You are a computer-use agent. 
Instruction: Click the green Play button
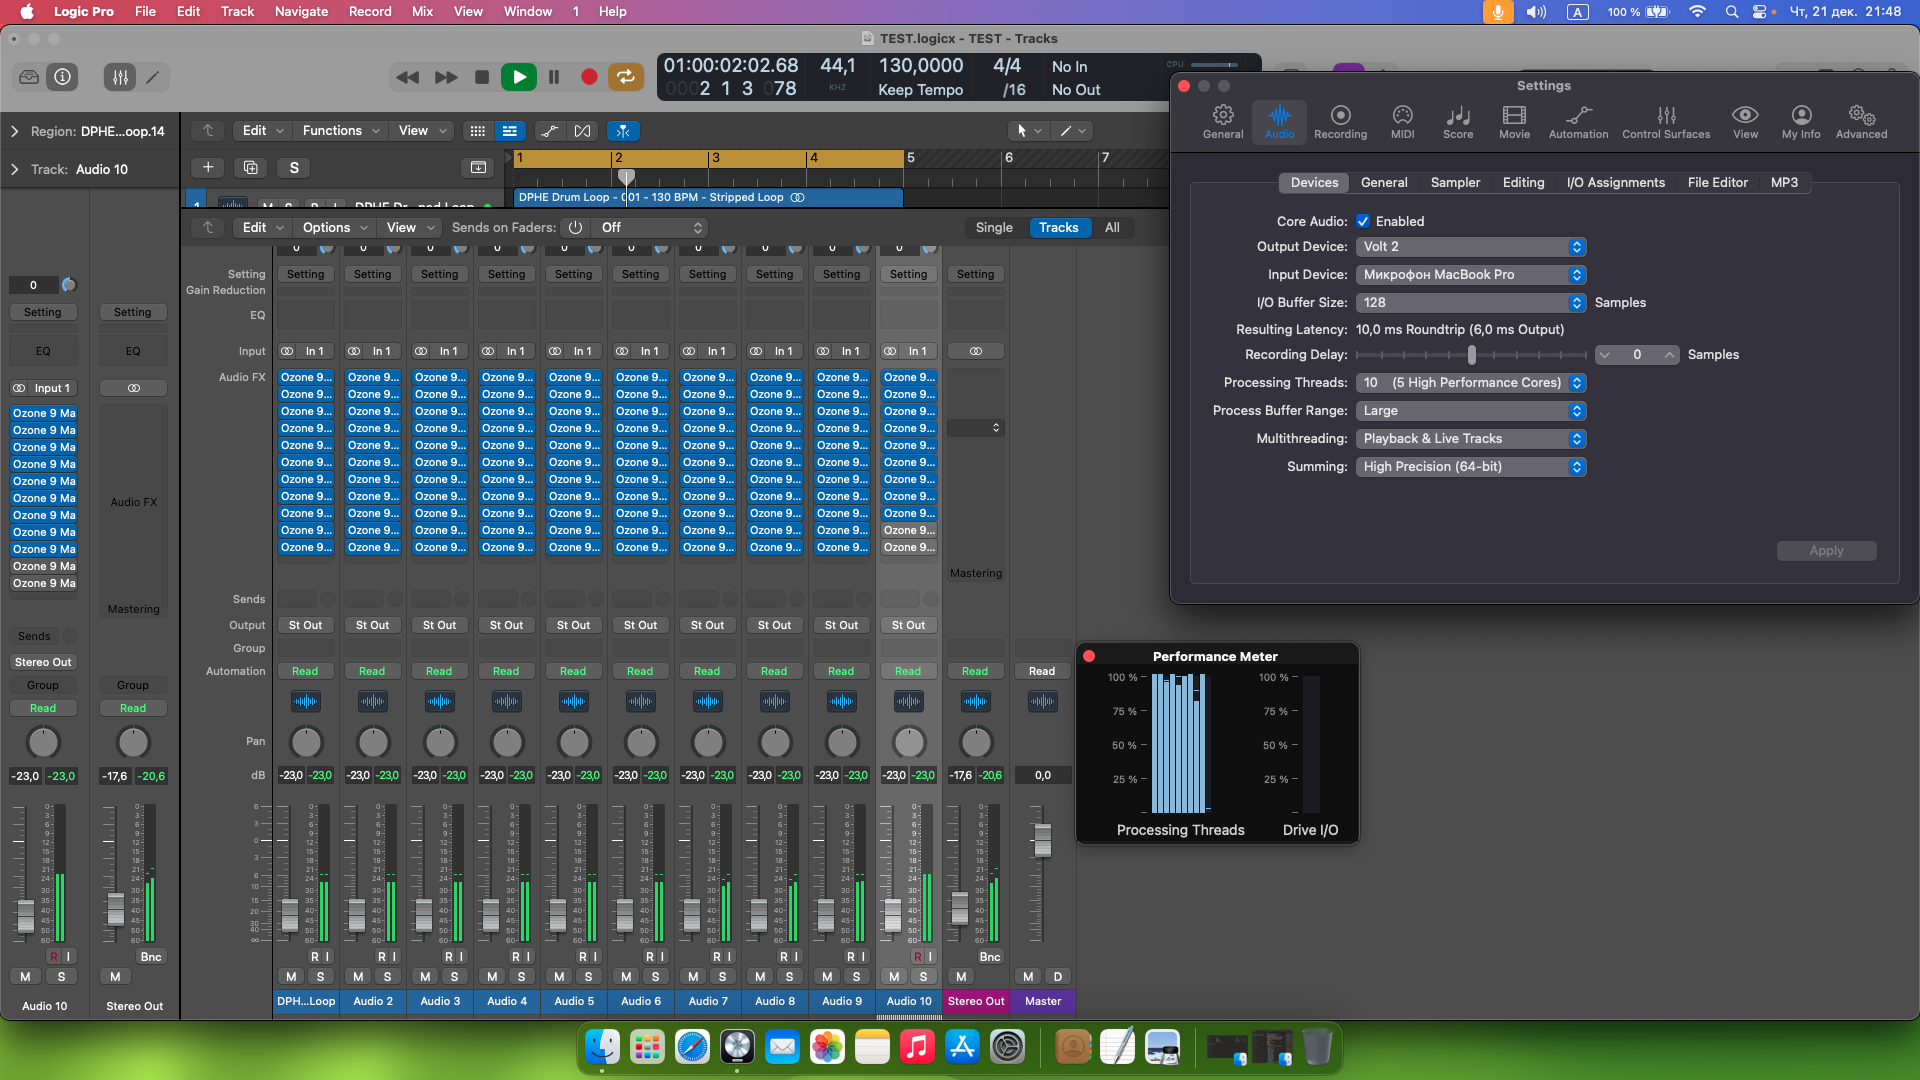(518, 77)
